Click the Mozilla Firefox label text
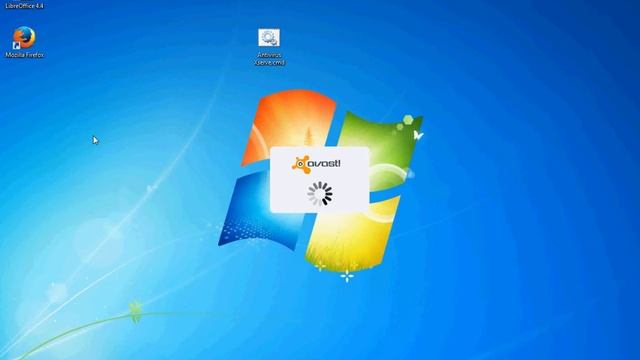Image resolution: width=640 pixels, height=360 pixels. [x=24, y=55]
